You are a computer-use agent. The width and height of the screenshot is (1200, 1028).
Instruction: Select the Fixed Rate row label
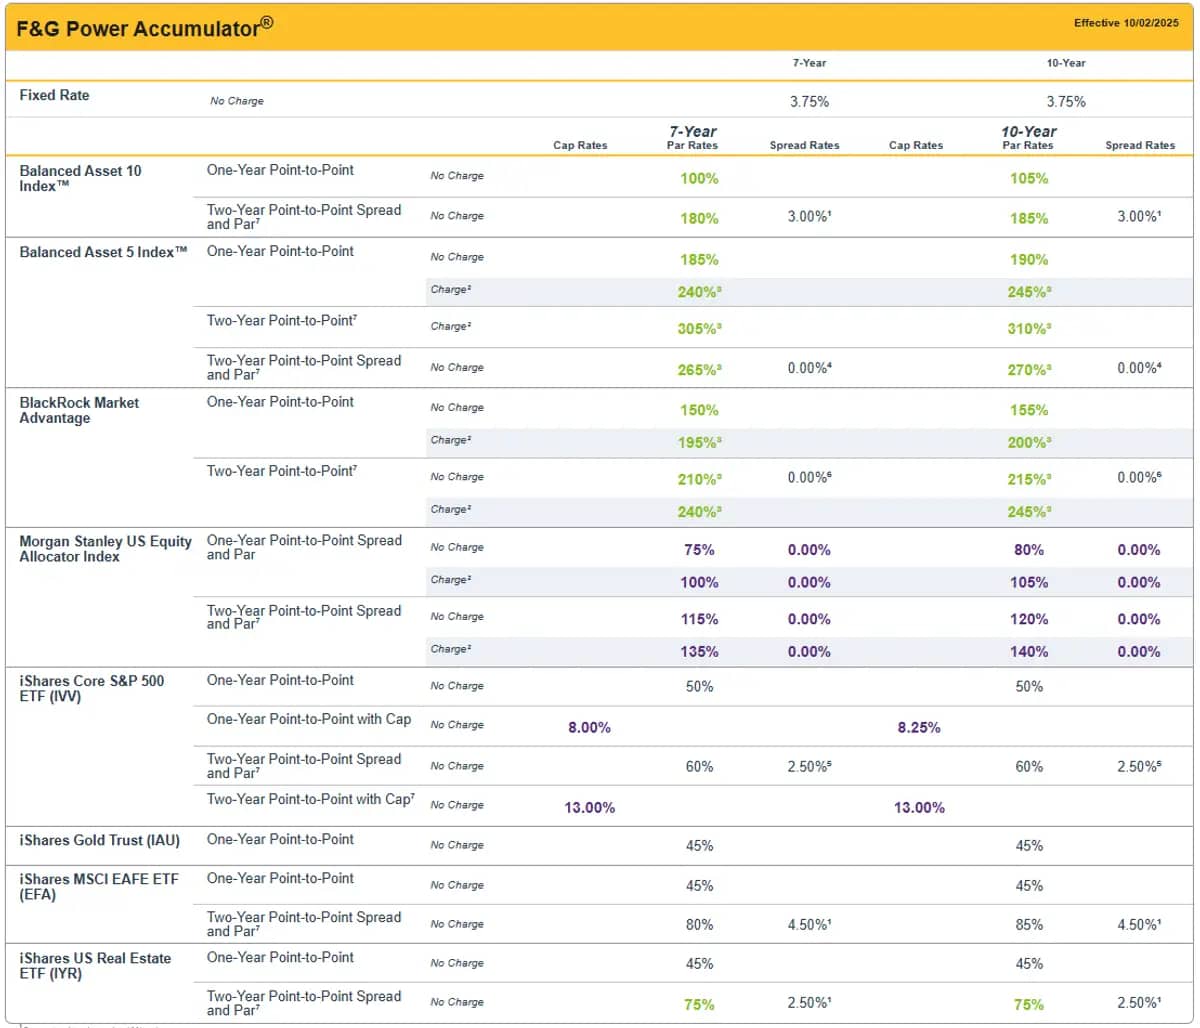point(54,95)
